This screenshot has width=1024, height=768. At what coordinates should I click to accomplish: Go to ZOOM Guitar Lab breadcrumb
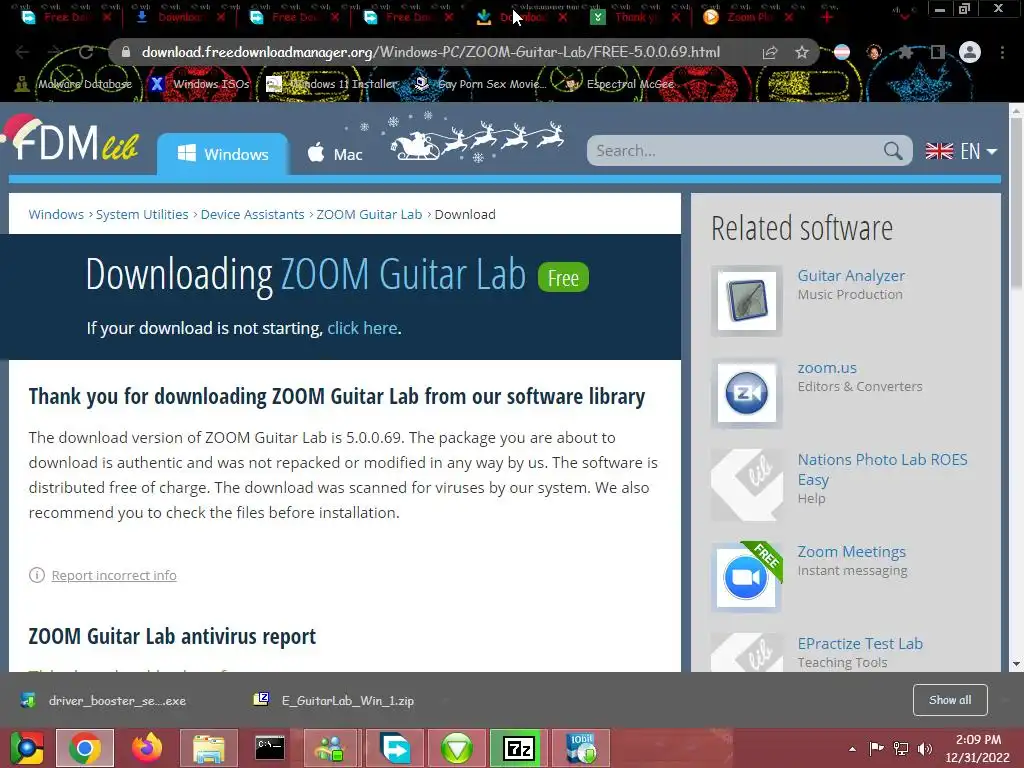(x=369, y=214)
